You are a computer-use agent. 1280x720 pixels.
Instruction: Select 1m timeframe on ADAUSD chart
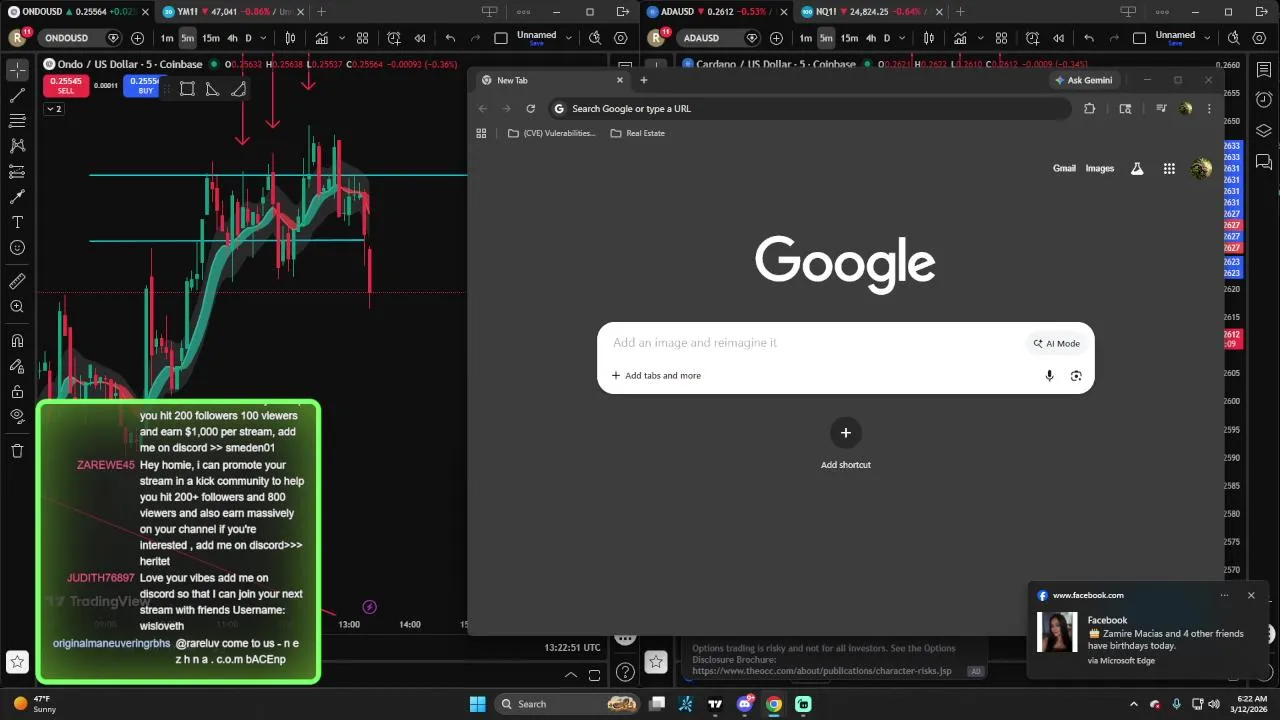pyautogui.click(x=805, y=38)
